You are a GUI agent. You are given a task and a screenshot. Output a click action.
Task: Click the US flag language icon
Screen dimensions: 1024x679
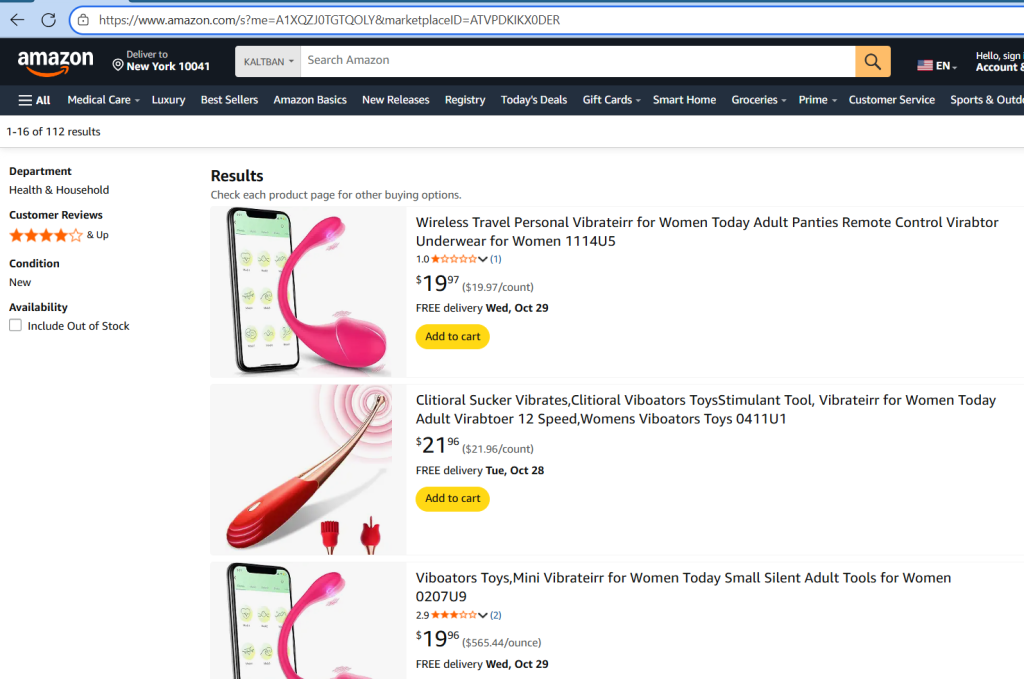coord(925,66)
